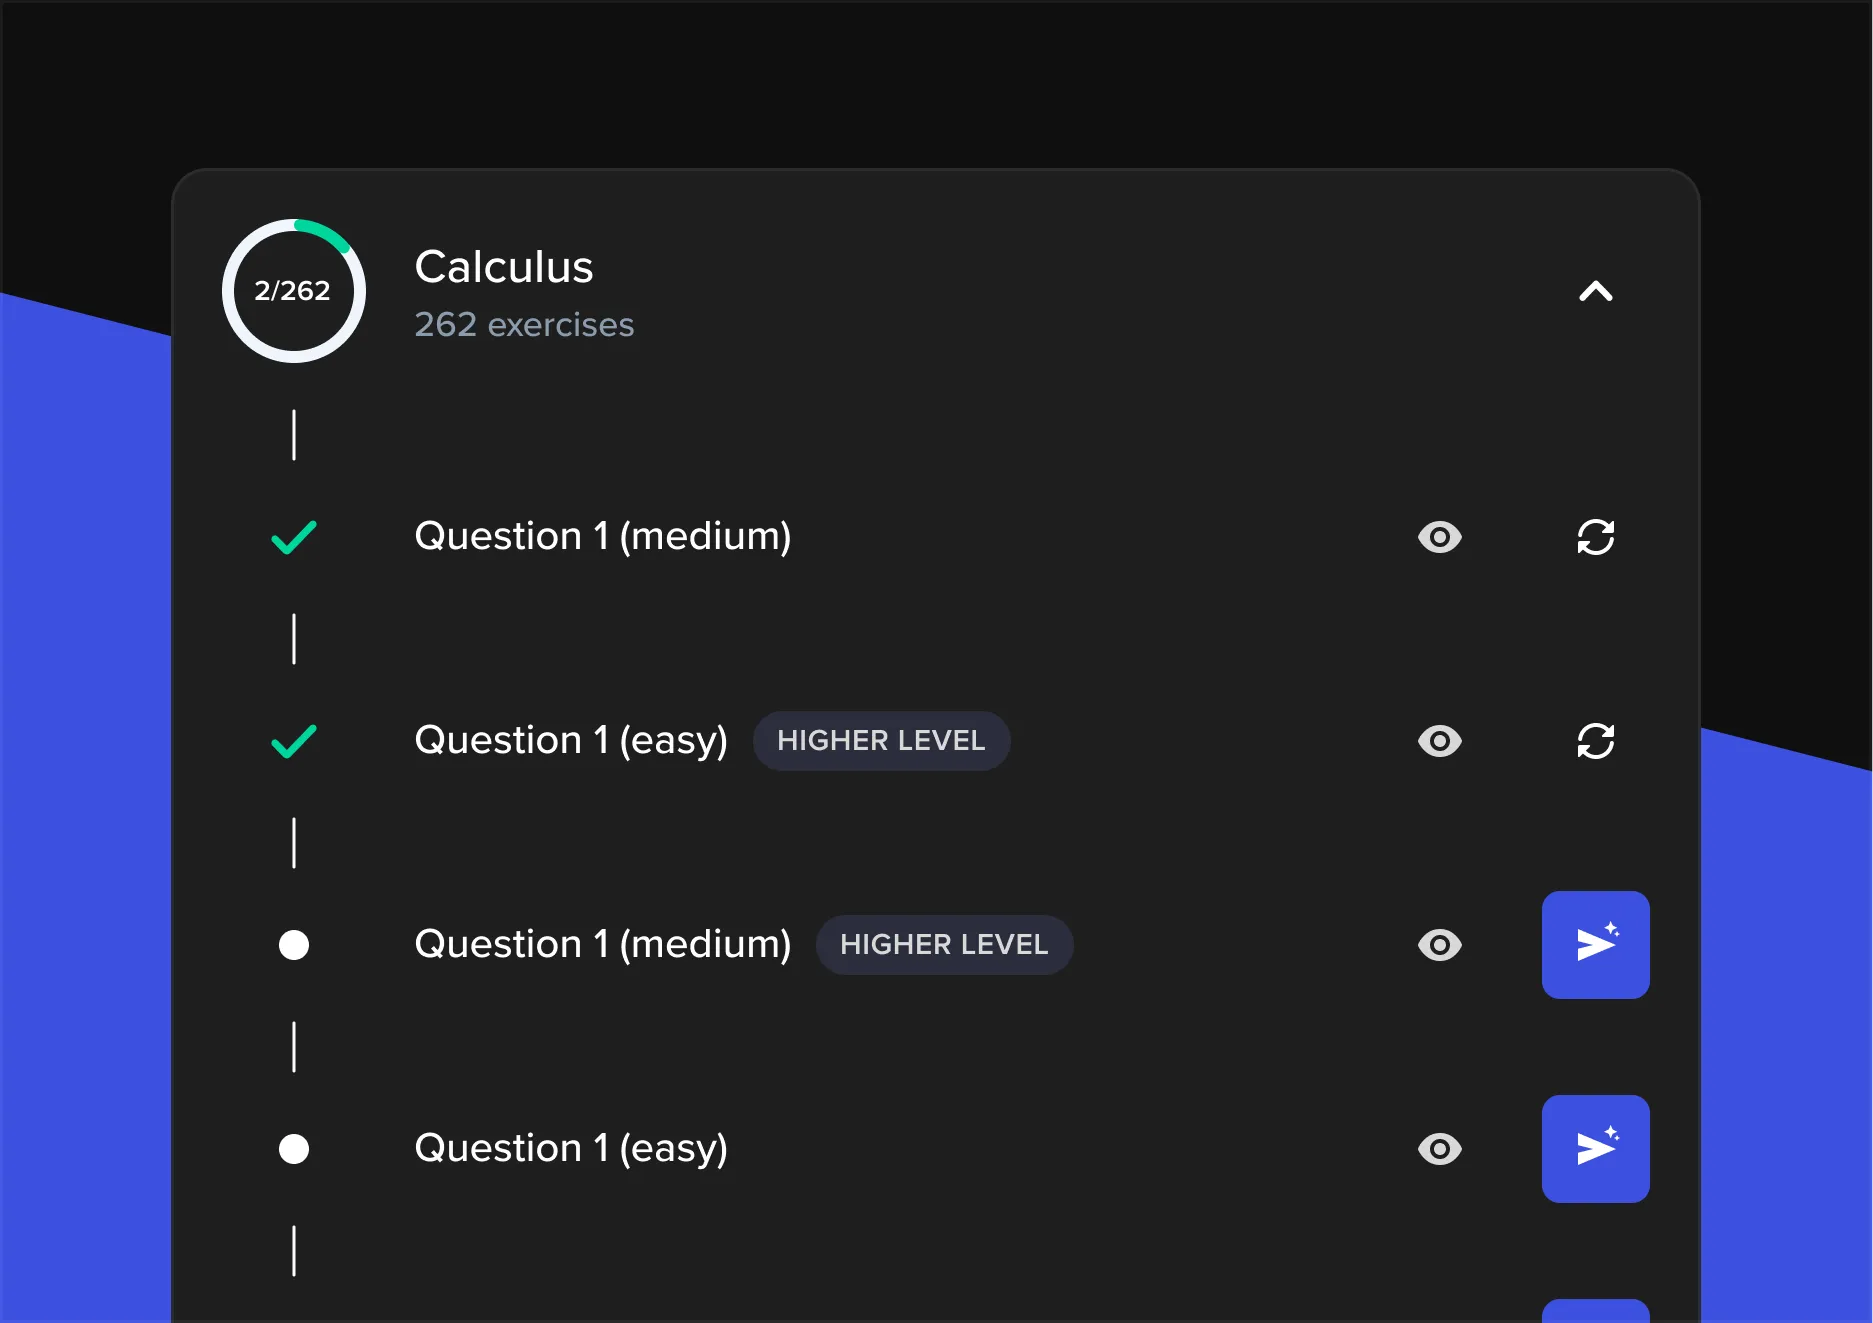Start the Question 1 (medium) higher level exercise
Image resolution: width=1873 pixels, height=1323 pixels.
pyautogui.click(x=1595, y=944)
